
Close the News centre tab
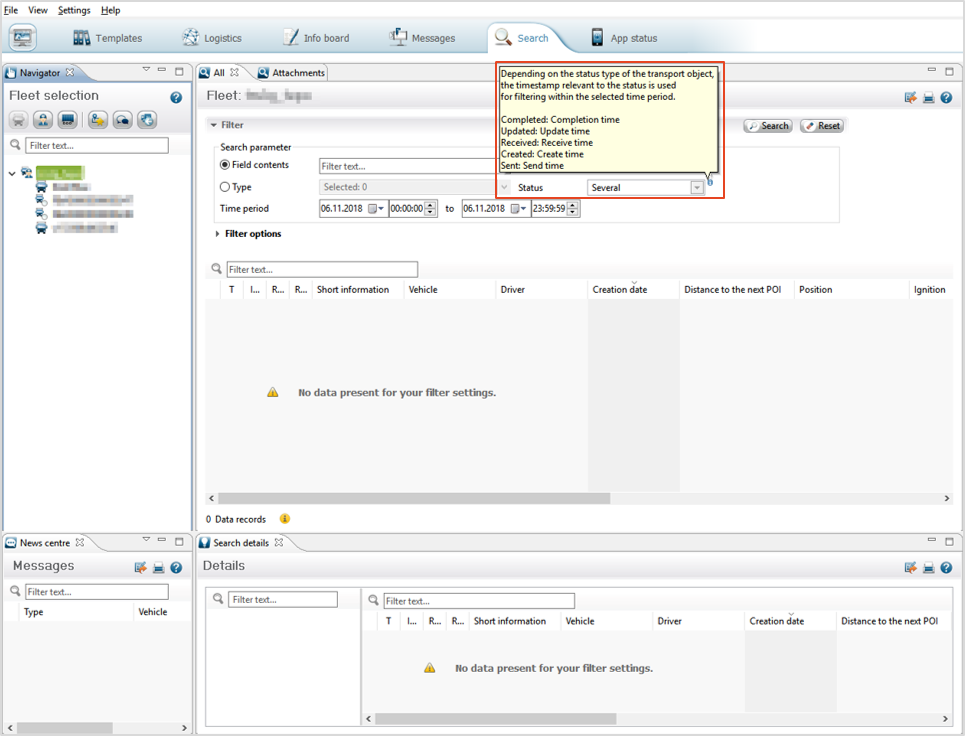[79, 542]
